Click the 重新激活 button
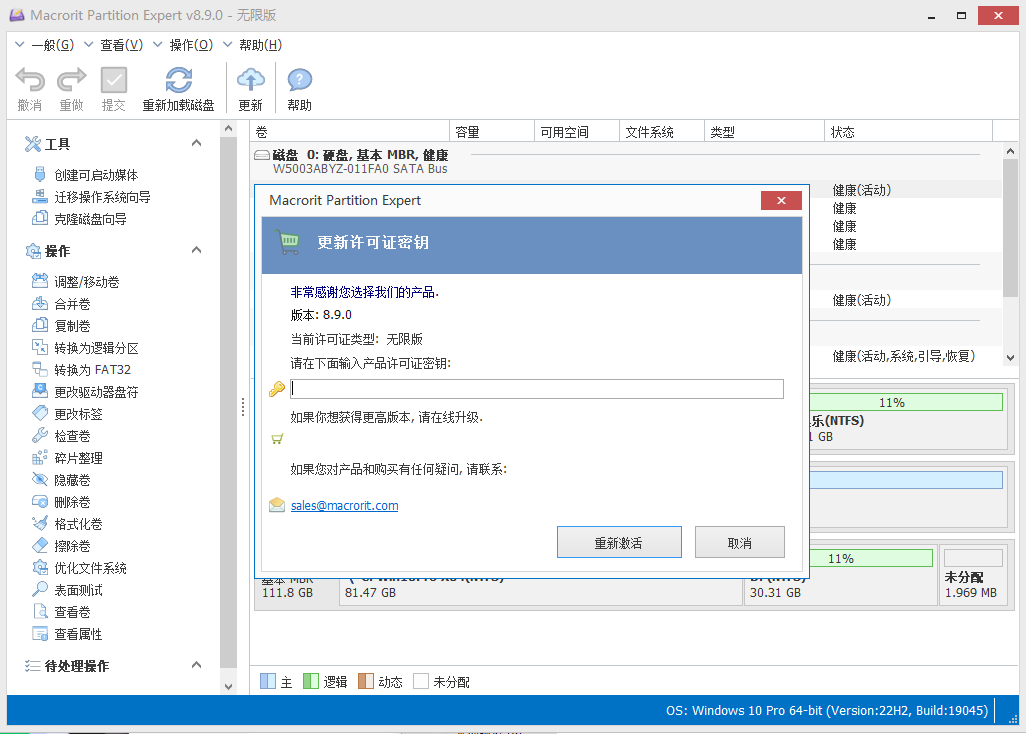Screen dimensions: 1026x734 [619, 542]
